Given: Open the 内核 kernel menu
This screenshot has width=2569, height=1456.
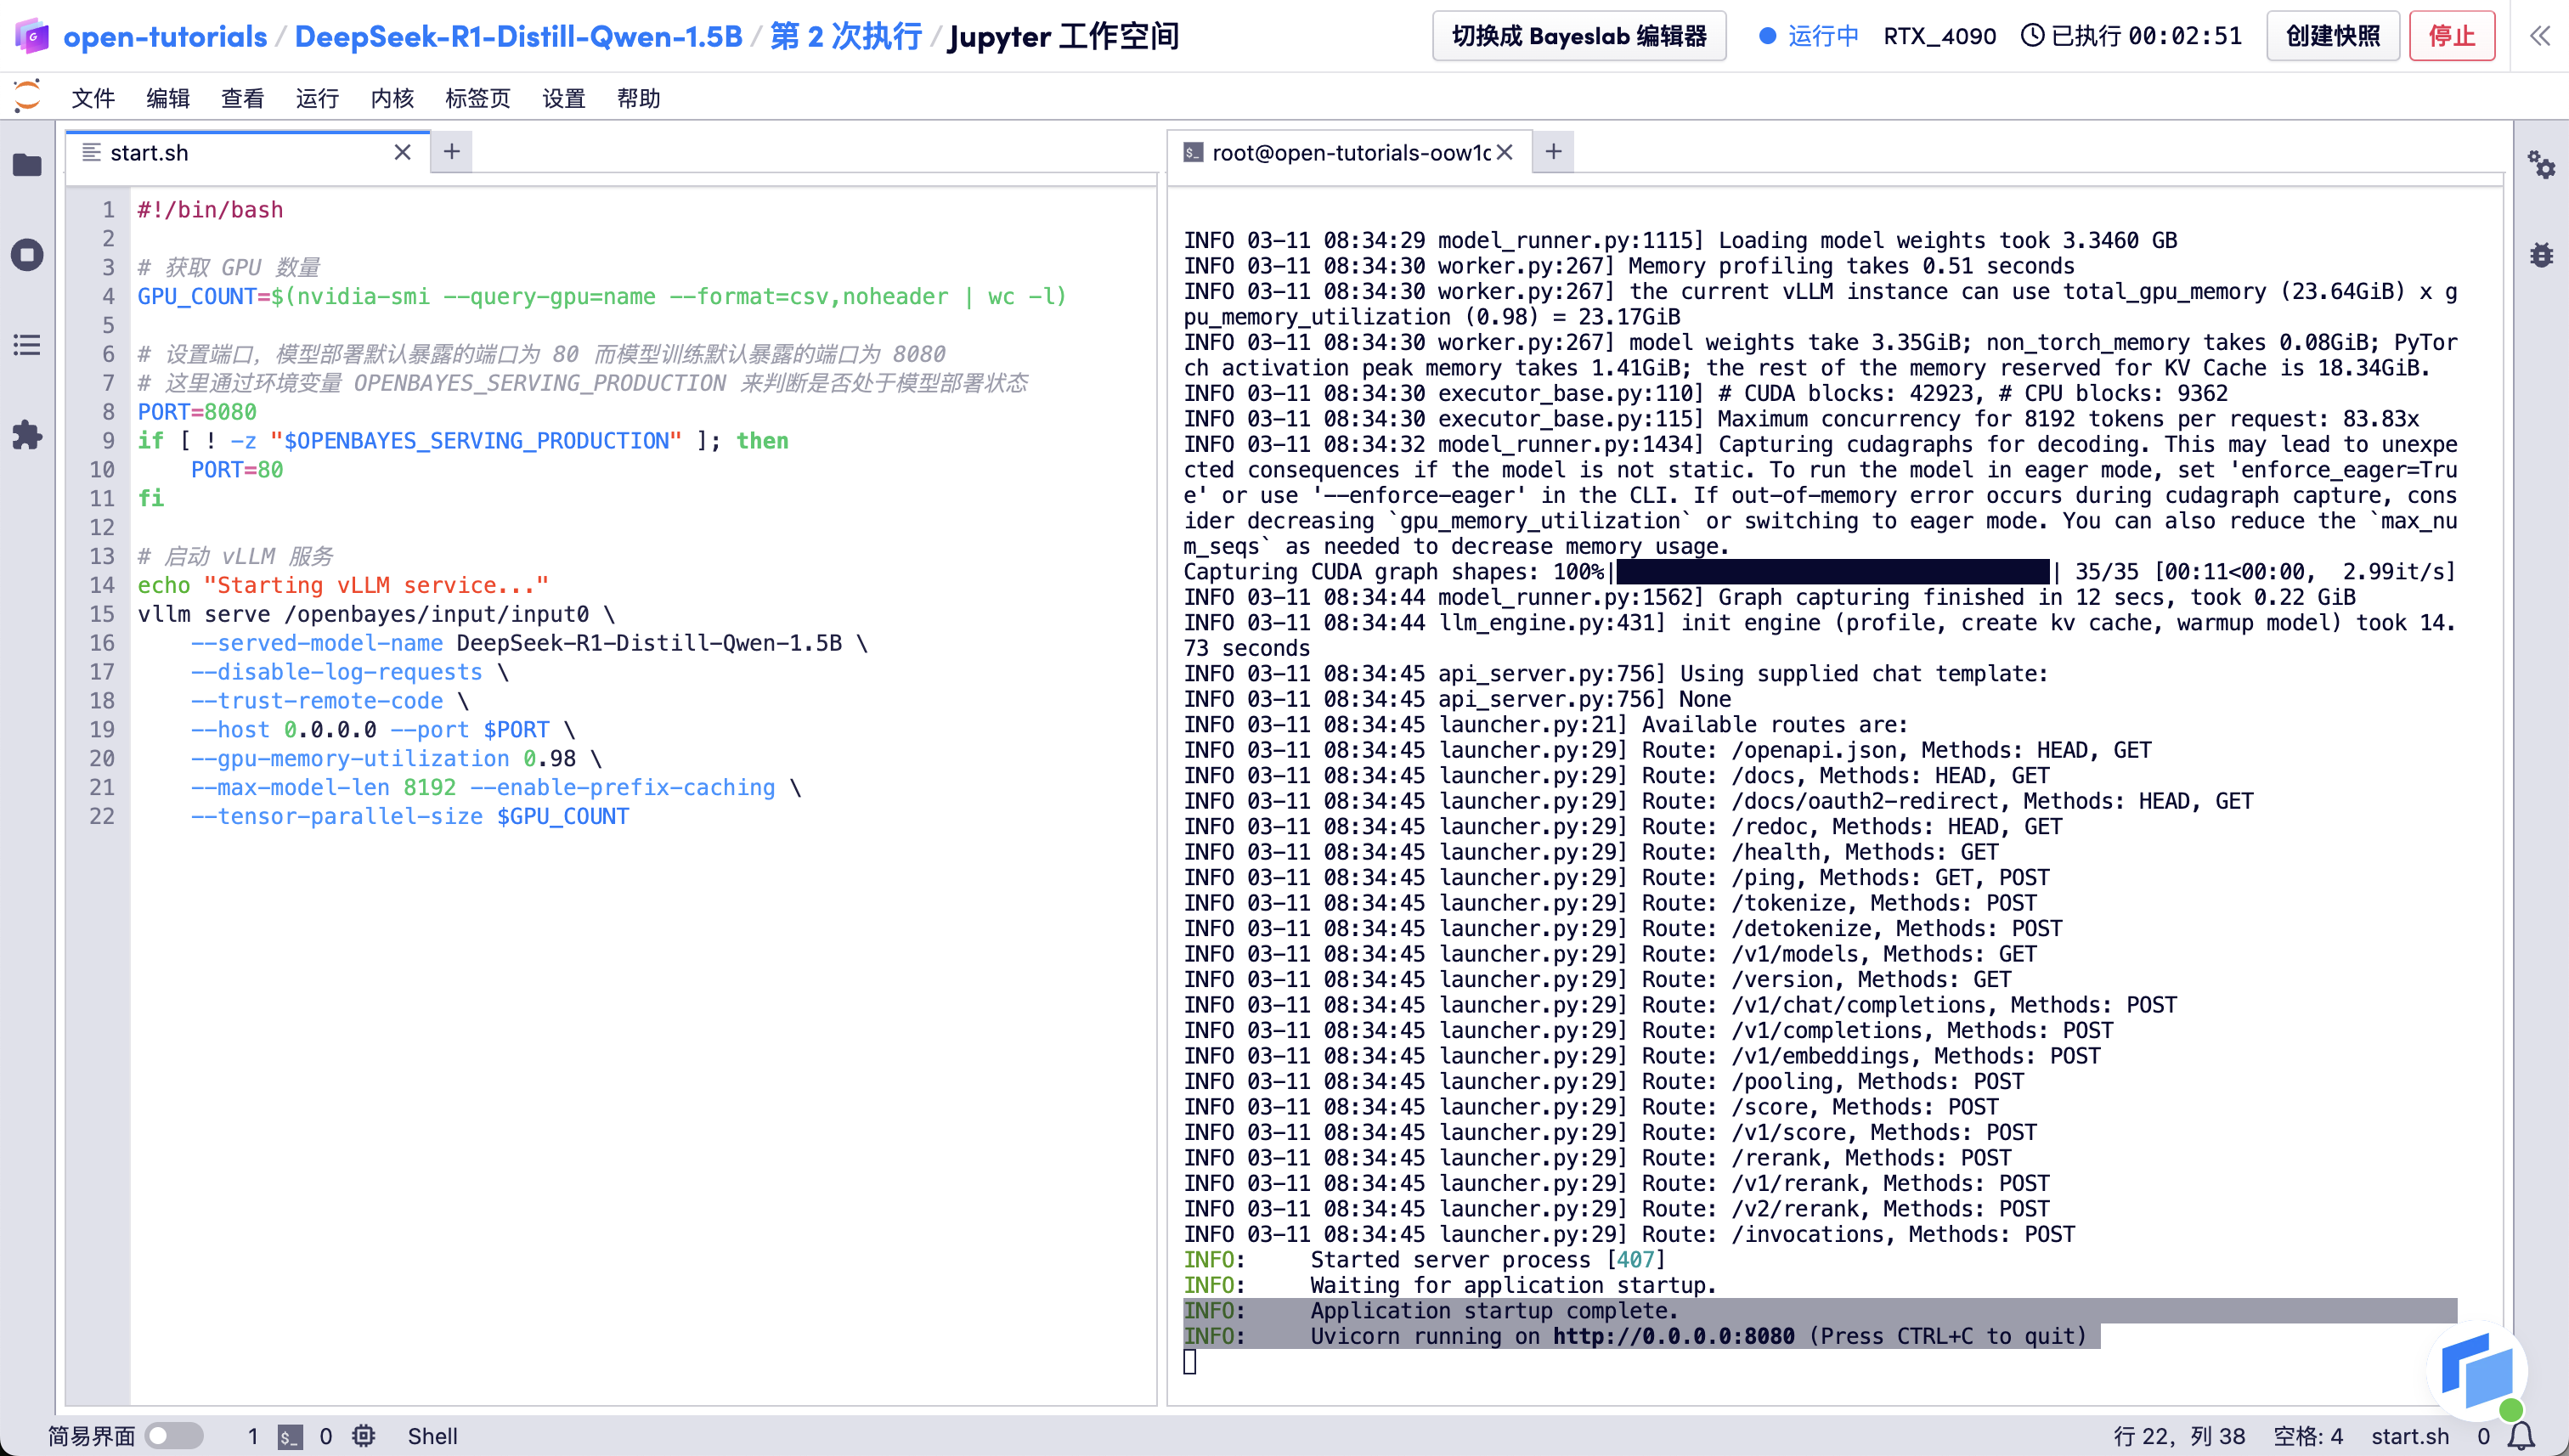Looking at the screenshot, I should pyautogui.click(x=392, y=98).
